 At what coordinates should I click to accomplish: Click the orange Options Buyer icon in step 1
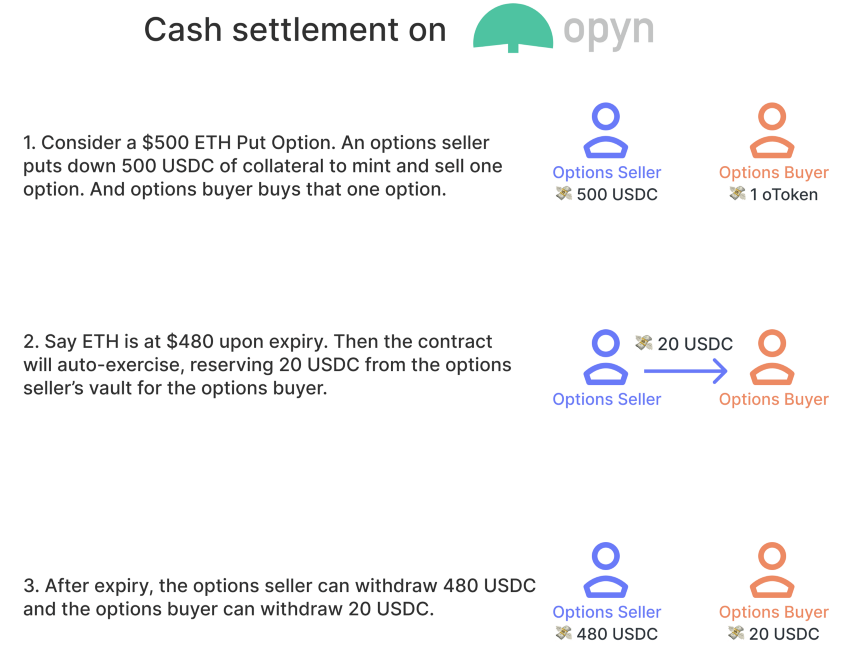click(772, 131)
